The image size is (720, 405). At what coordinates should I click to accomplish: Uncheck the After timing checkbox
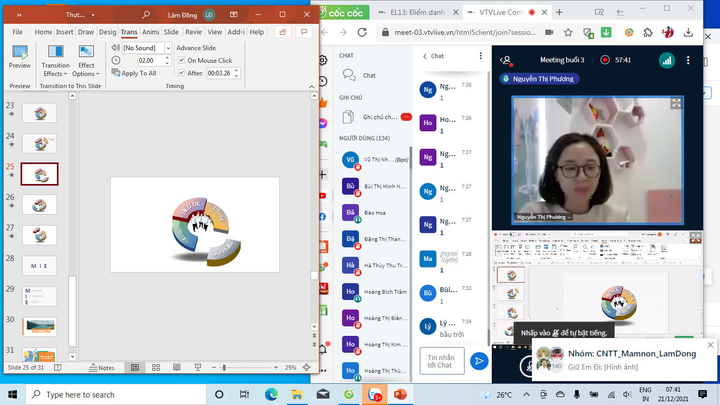pyautogui.click(x=181, y=73)
